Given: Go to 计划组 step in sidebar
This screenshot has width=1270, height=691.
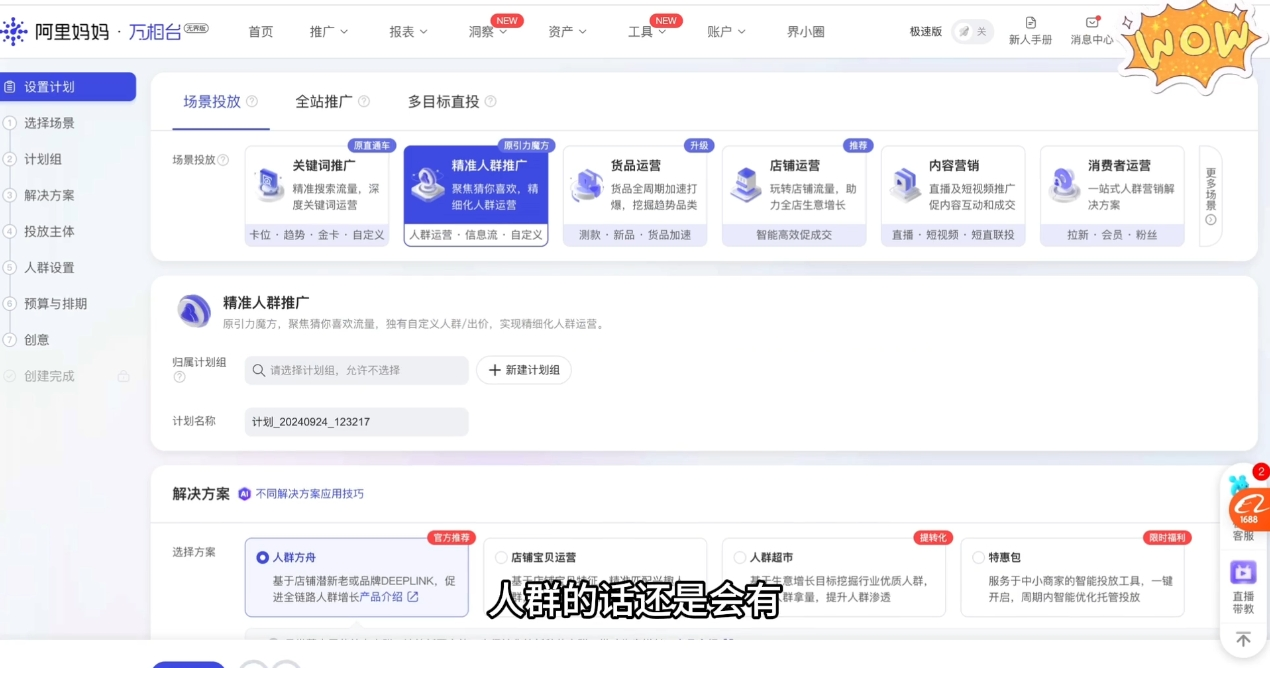Looking at the screenshot, I should [x=43, y=159].
